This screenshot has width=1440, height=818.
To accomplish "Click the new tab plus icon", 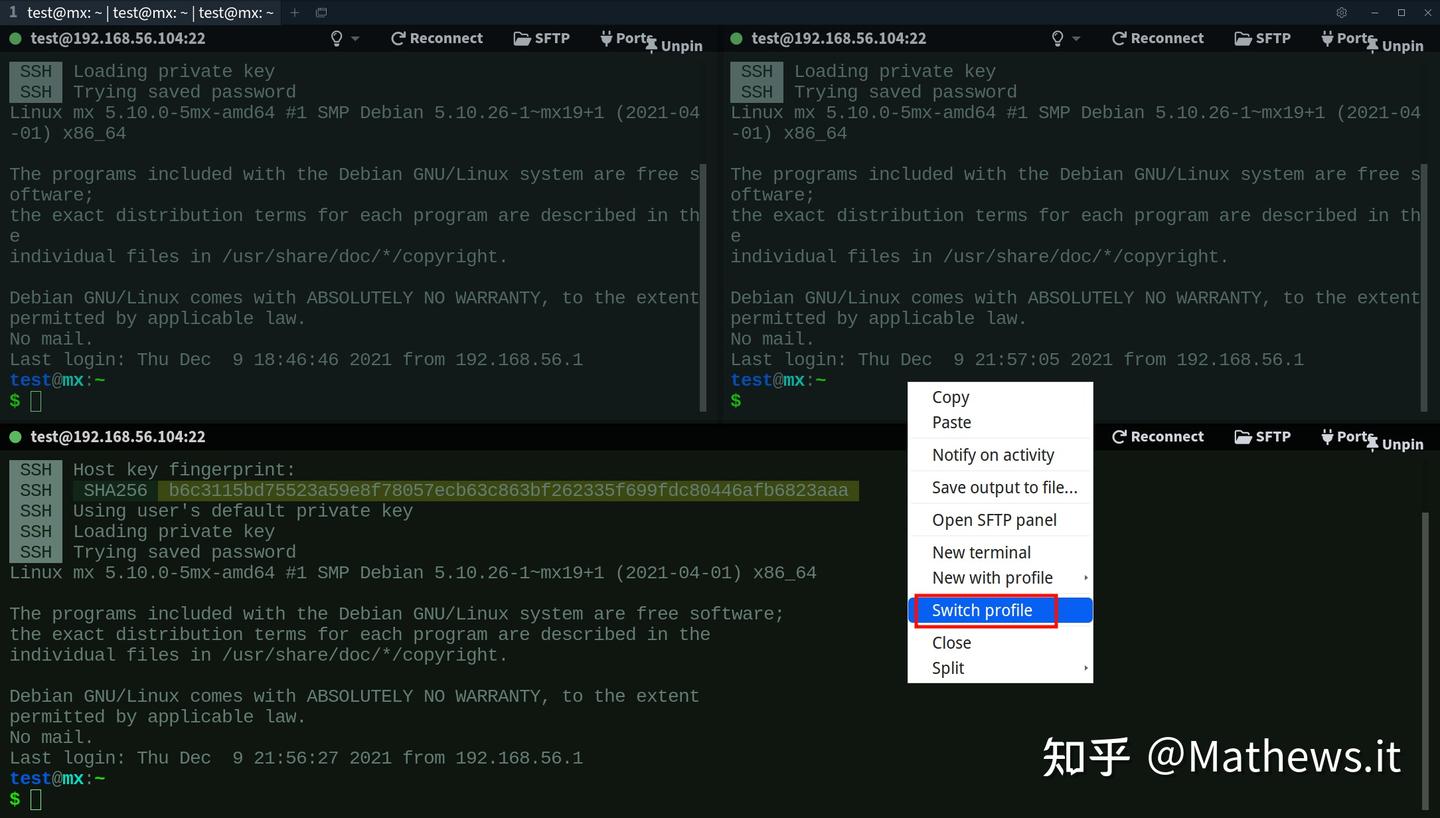I will click(294, 12).
